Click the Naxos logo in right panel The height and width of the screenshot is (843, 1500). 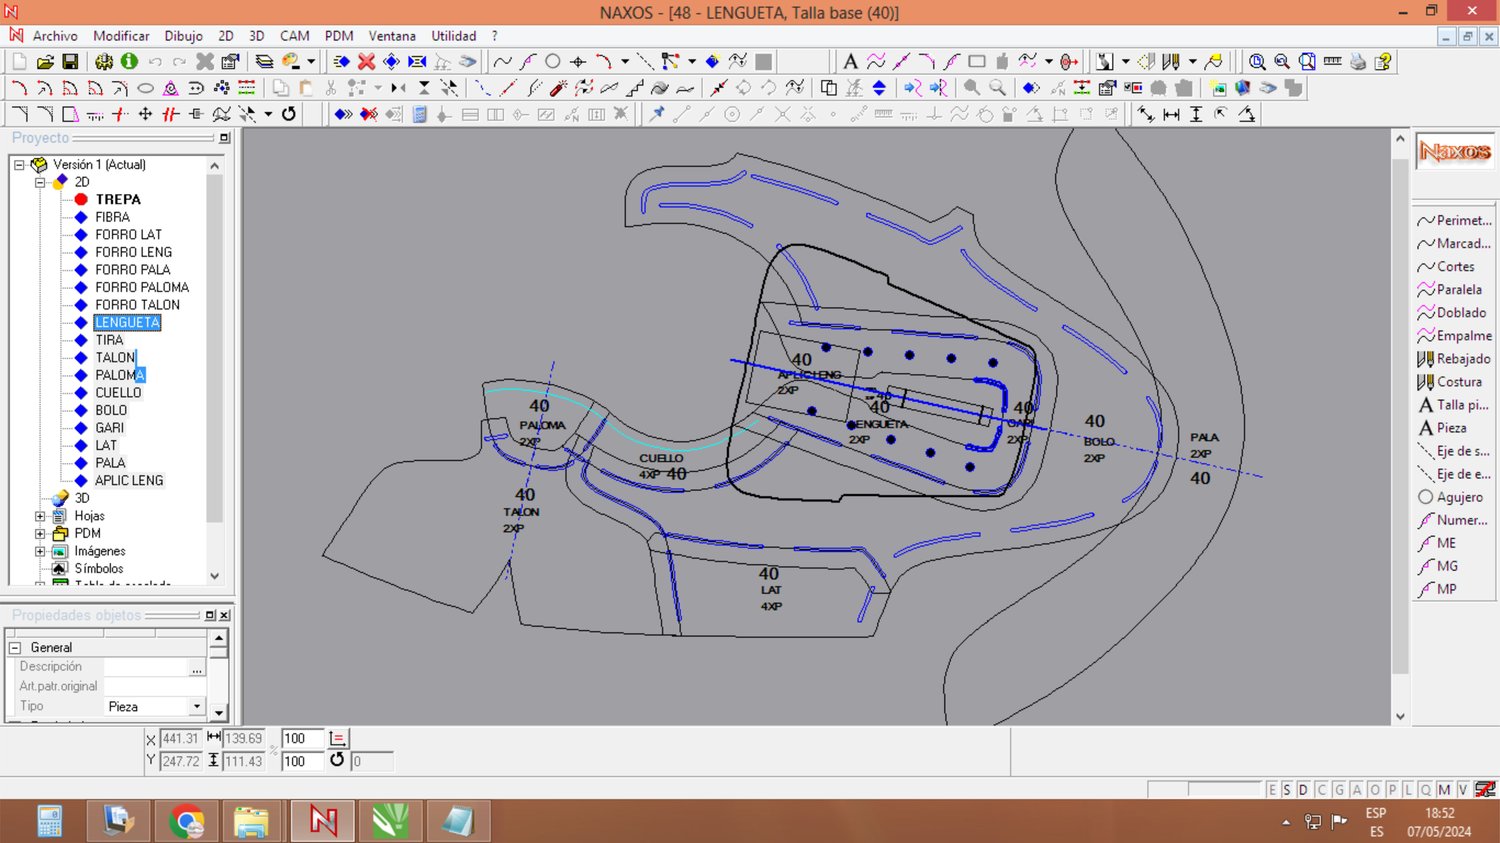(x=1455, y=152)
